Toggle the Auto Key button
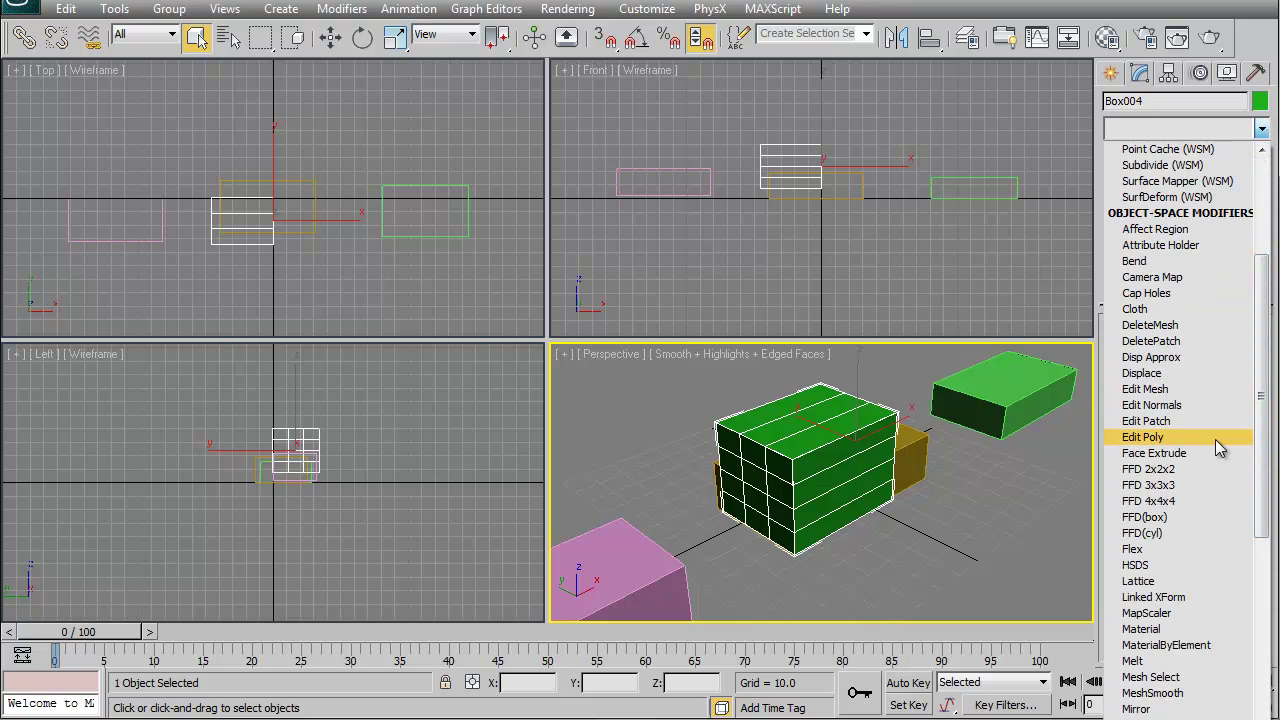Screen dimensions: 1280x720 (x=908, y=683)
